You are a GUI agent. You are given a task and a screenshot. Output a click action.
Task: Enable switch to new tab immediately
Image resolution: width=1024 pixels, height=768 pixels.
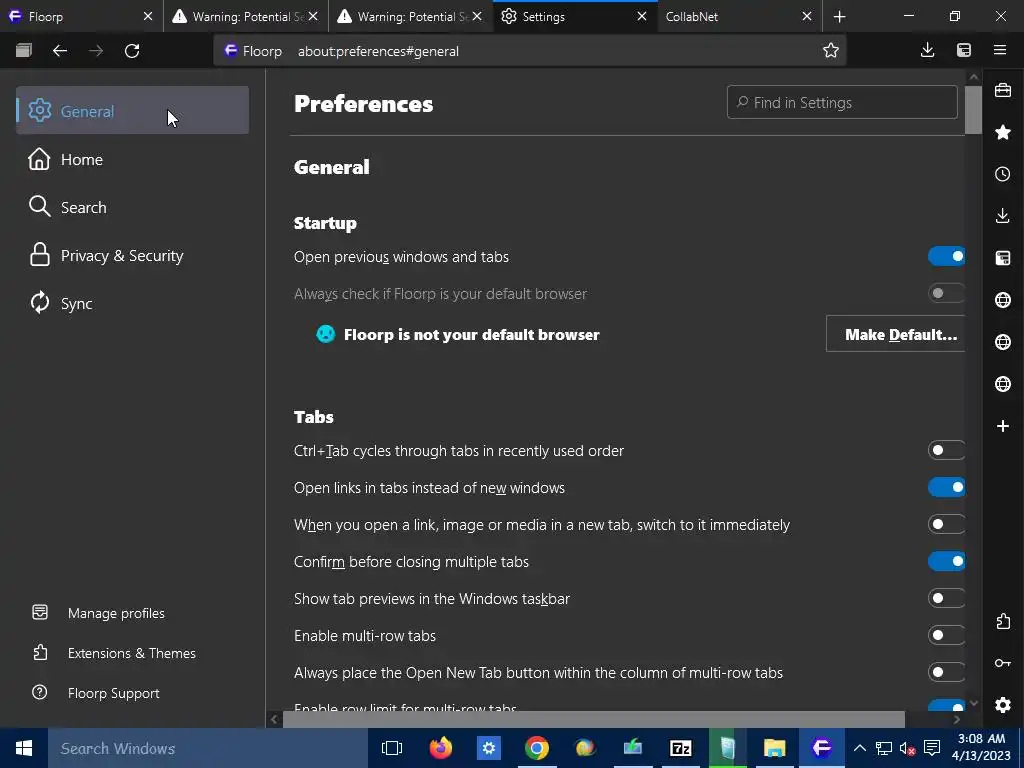coord(946,524)
